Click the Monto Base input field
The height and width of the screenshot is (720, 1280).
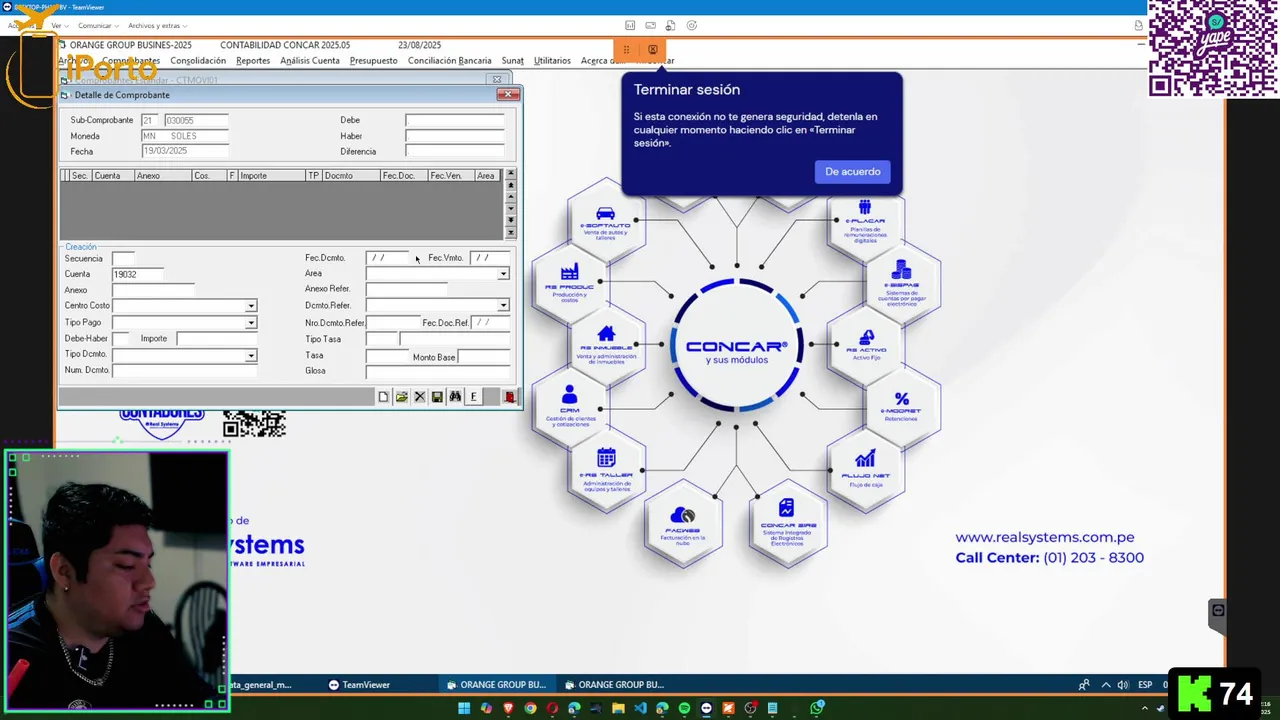[484, 357]
